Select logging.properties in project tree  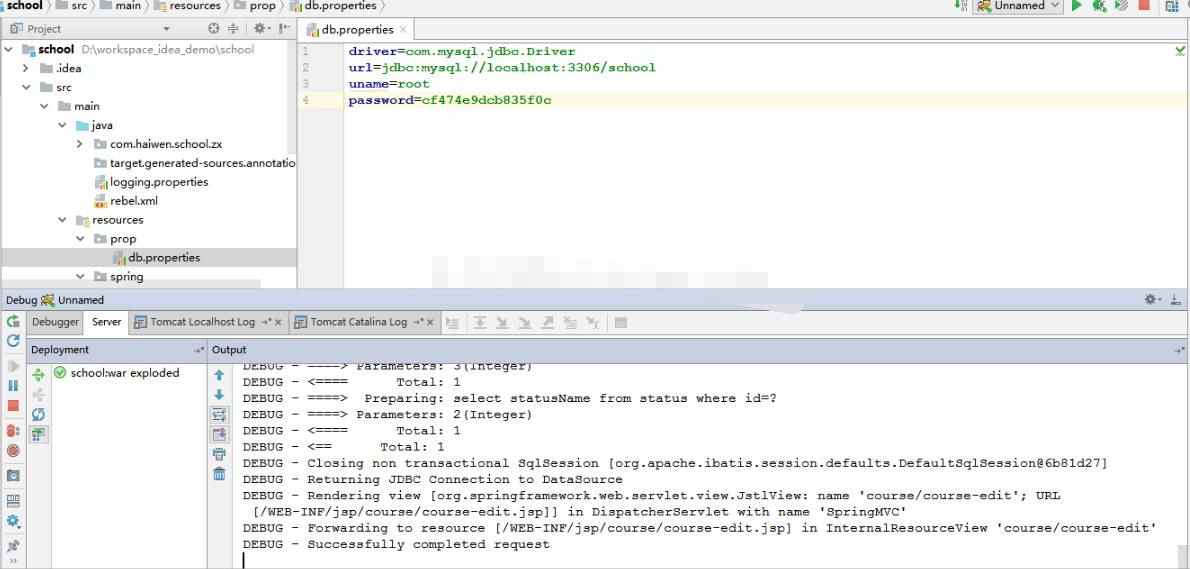159,182
